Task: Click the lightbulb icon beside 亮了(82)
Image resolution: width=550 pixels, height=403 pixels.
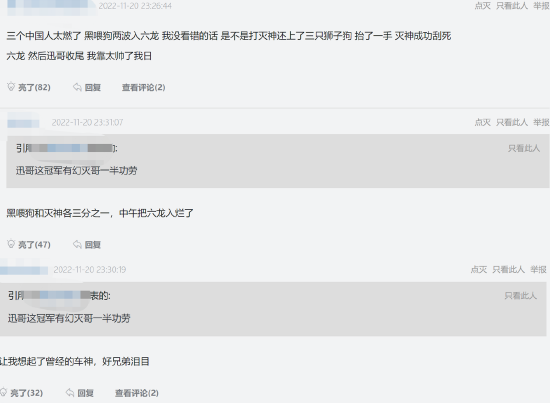Action: coord(11,86)
